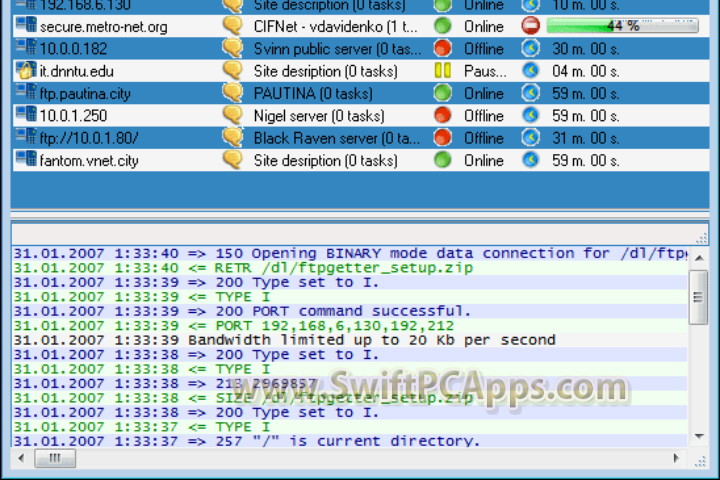Click the speech bubble icon next to PAUTINA
This screenshot has width=720, height=480.
(233, 92)
